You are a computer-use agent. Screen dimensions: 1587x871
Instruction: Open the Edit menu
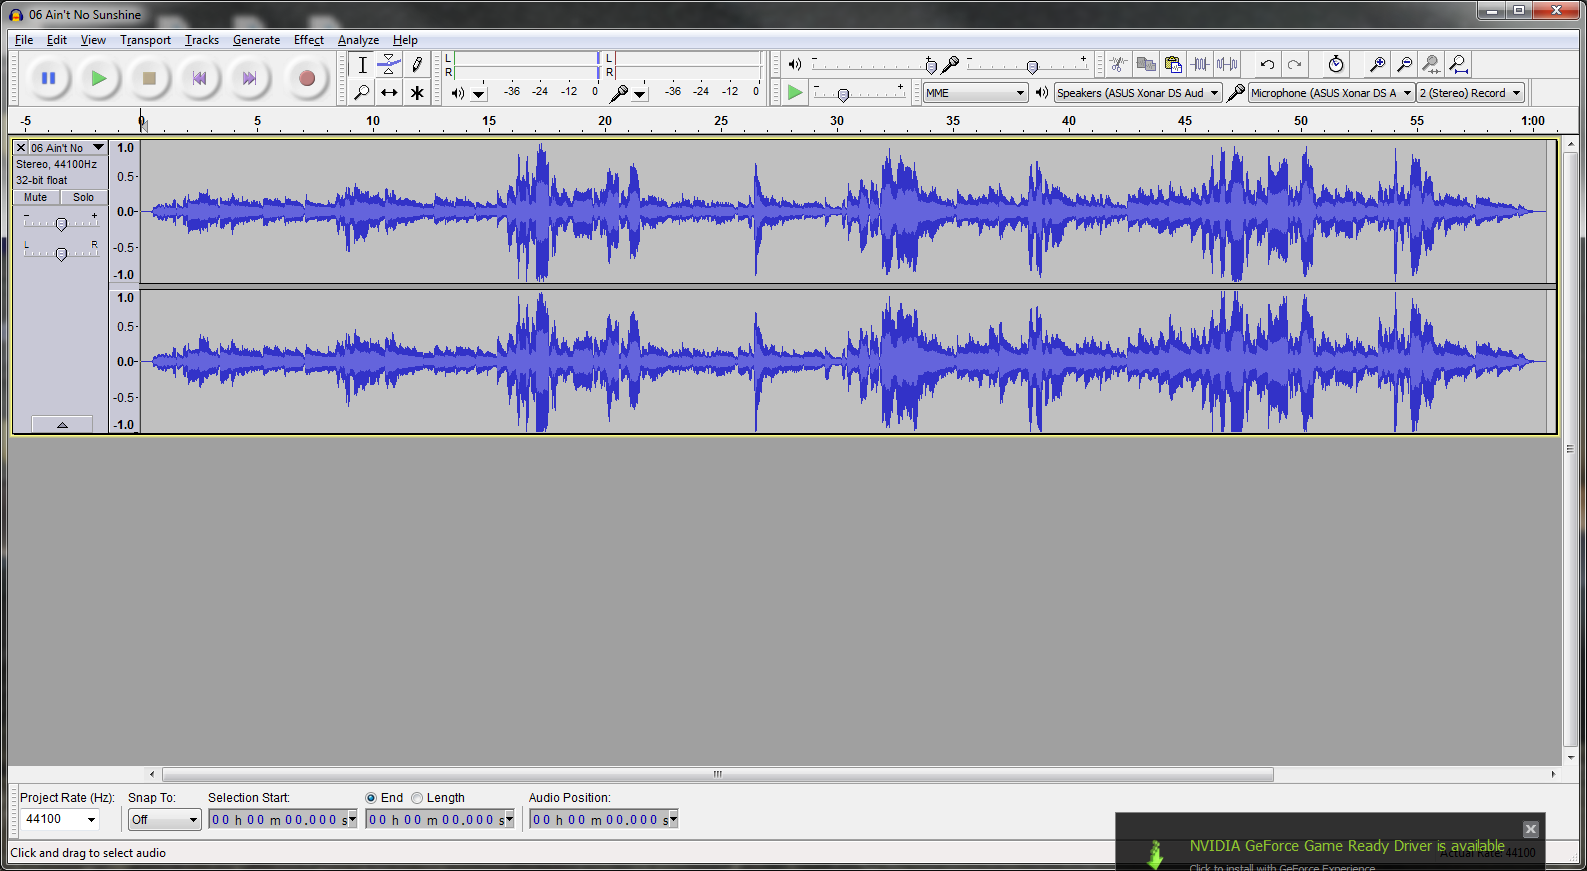point(57,40)
